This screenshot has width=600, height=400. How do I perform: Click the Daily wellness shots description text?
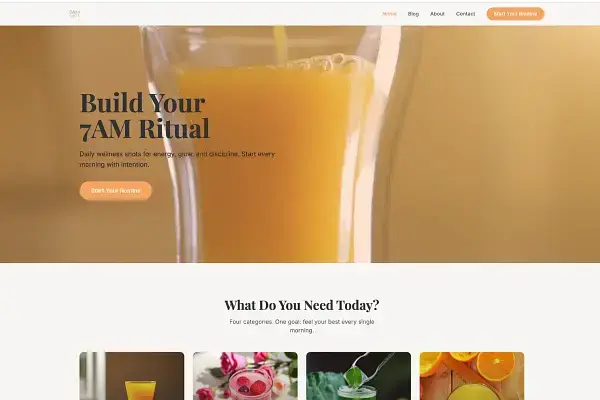(x=177, y=159)
